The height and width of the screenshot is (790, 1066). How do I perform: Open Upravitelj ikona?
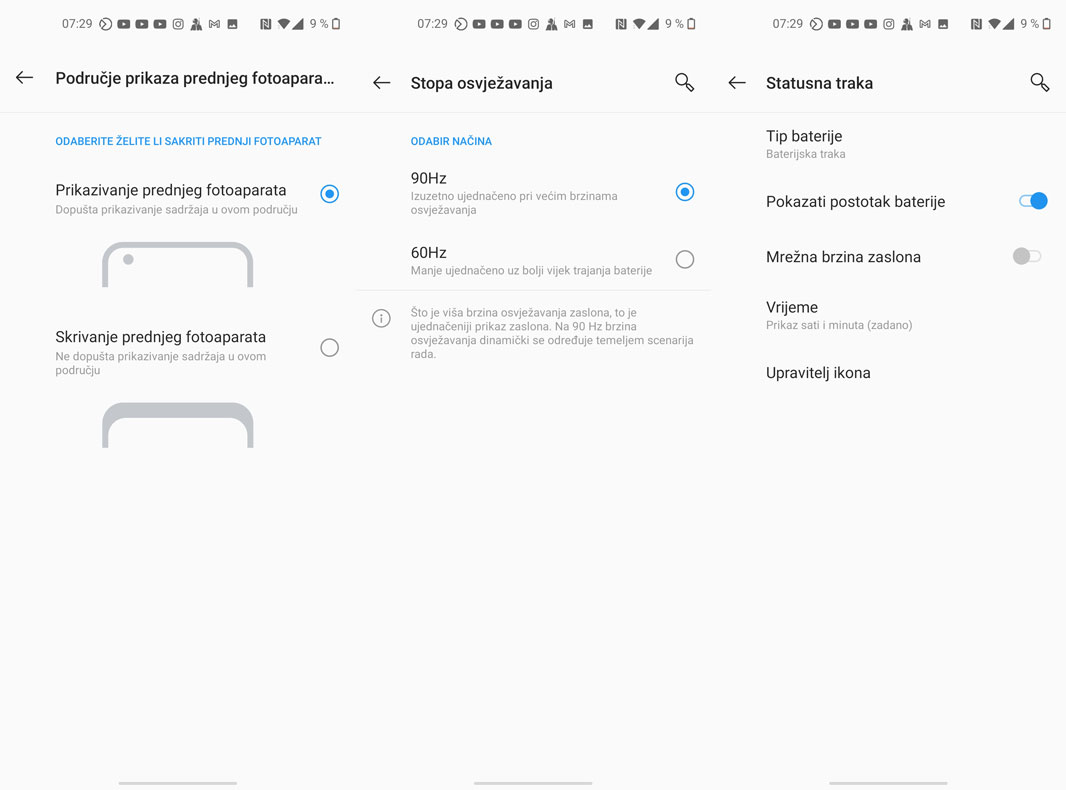tap(888, 373)
